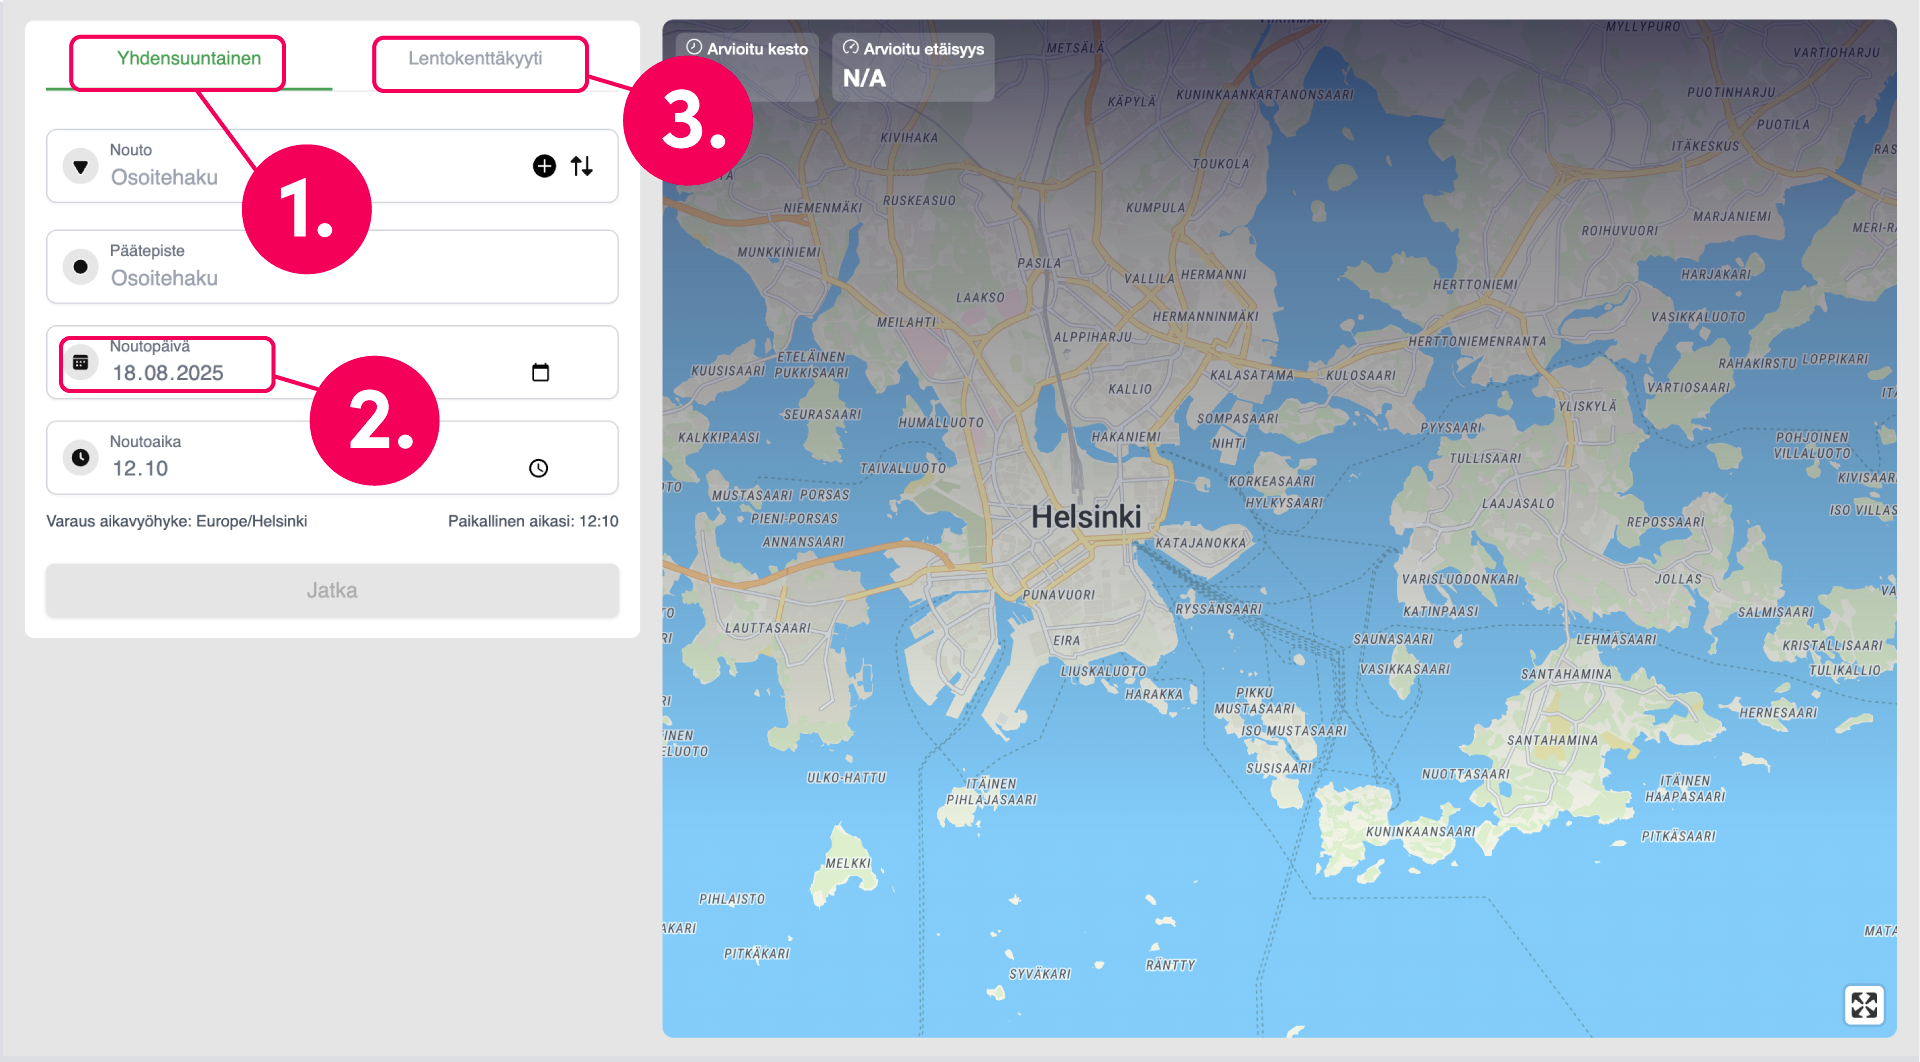
Task: Click the HERTTONIEMI map label
Action: (x=1475, y=285)
